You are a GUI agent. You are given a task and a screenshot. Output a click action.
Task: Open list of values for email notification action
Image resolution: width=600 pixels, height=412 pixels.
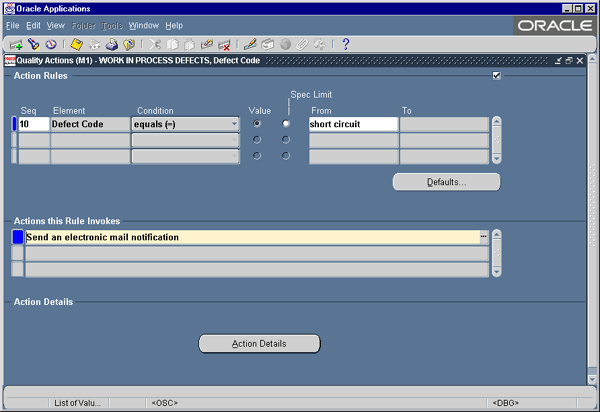click(x=483, y=237)
